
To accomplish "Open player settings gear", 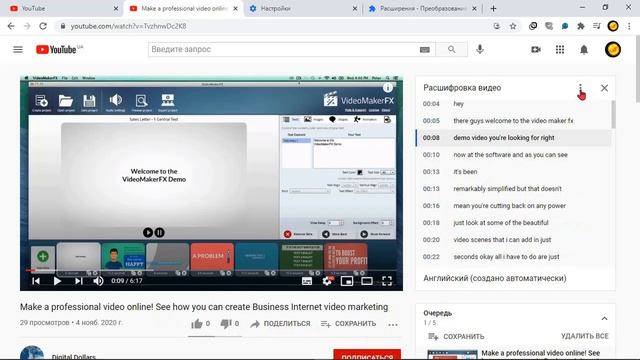I will coord(327,281).
